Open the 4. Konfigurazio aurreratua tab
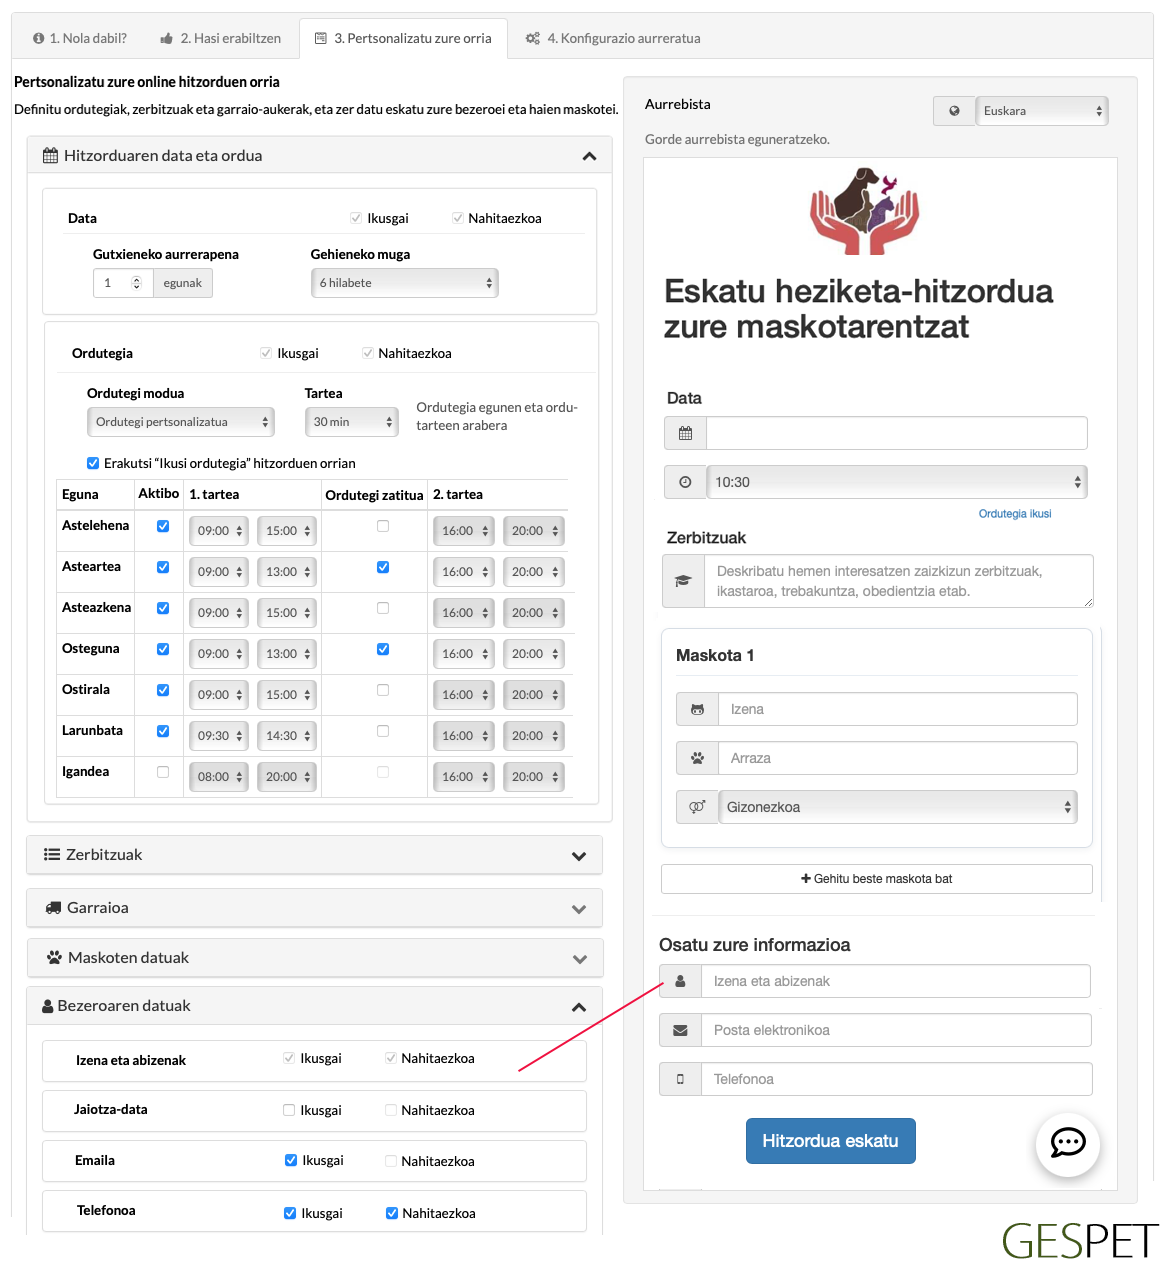This screenshot has width=1169, height=1273. click(613, 38)
